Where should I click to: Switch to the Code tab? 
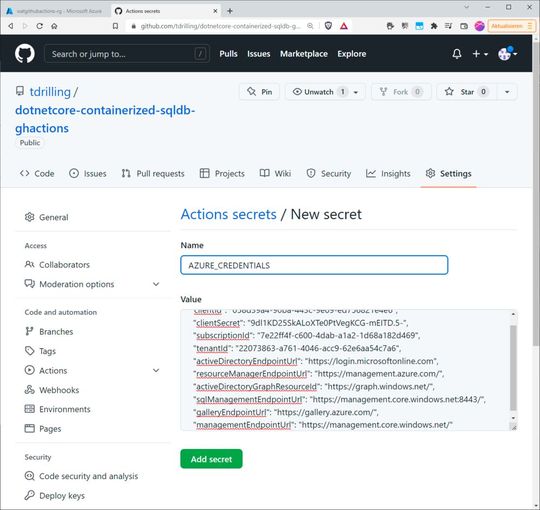point(37,174)
